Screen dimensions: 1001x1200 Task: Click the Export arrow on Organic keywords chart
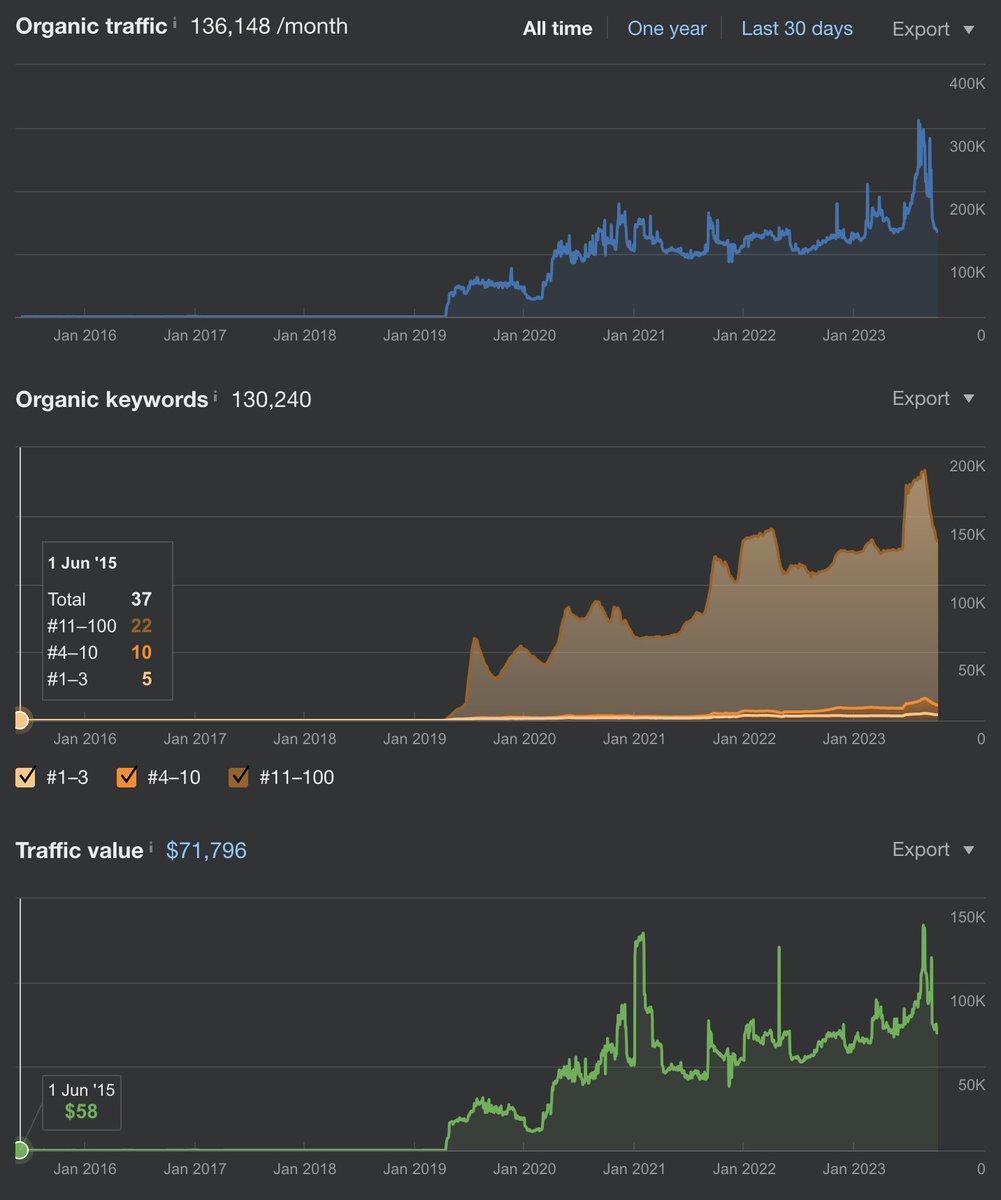pyautogui.click(x=967, y=398)
